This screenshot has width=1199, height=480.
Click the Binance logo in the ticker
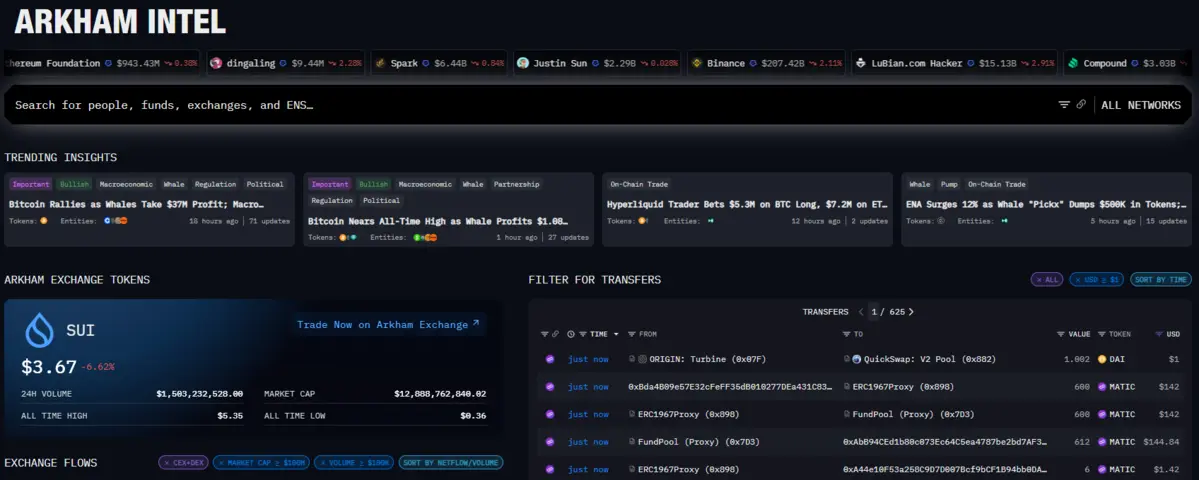click(x=697, y=63)
